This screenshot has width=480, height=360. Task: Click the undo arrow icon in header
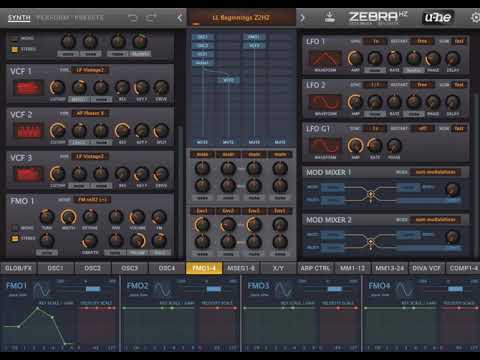(132, 18)
